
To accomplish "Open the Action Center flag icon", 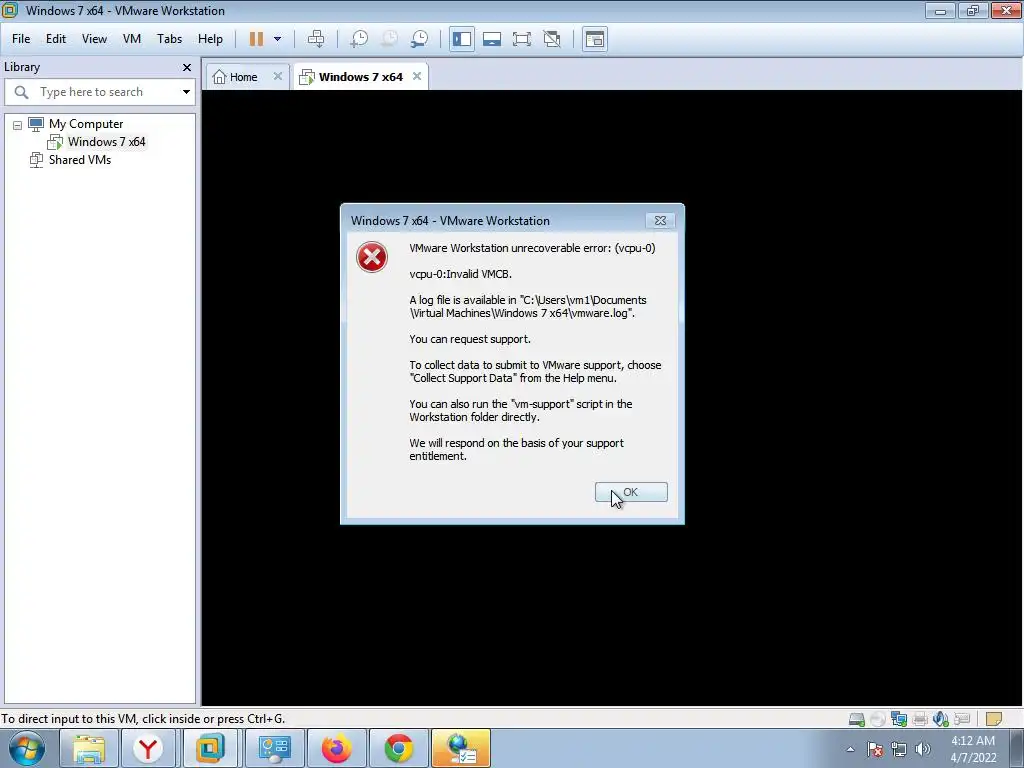I will point(874,749).
